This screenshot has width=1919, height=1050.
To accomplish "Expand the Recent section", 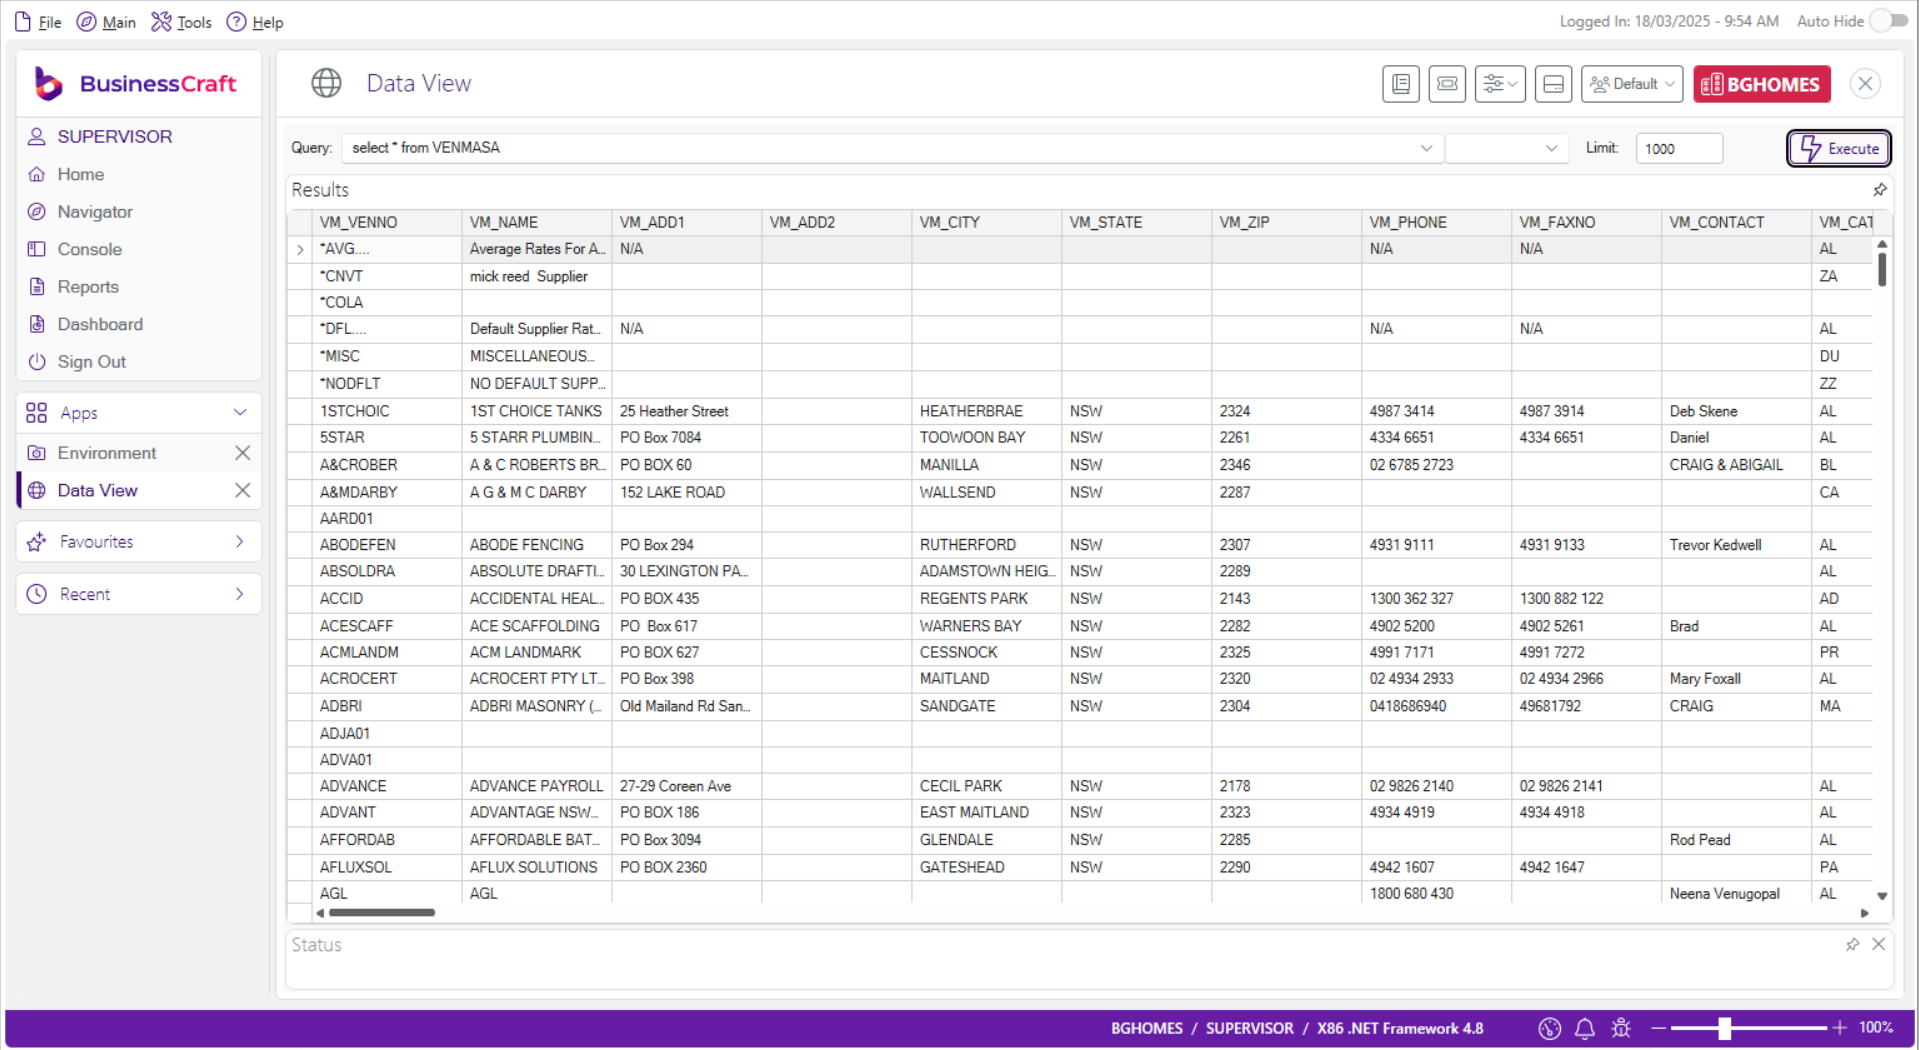I will (138, 594).
